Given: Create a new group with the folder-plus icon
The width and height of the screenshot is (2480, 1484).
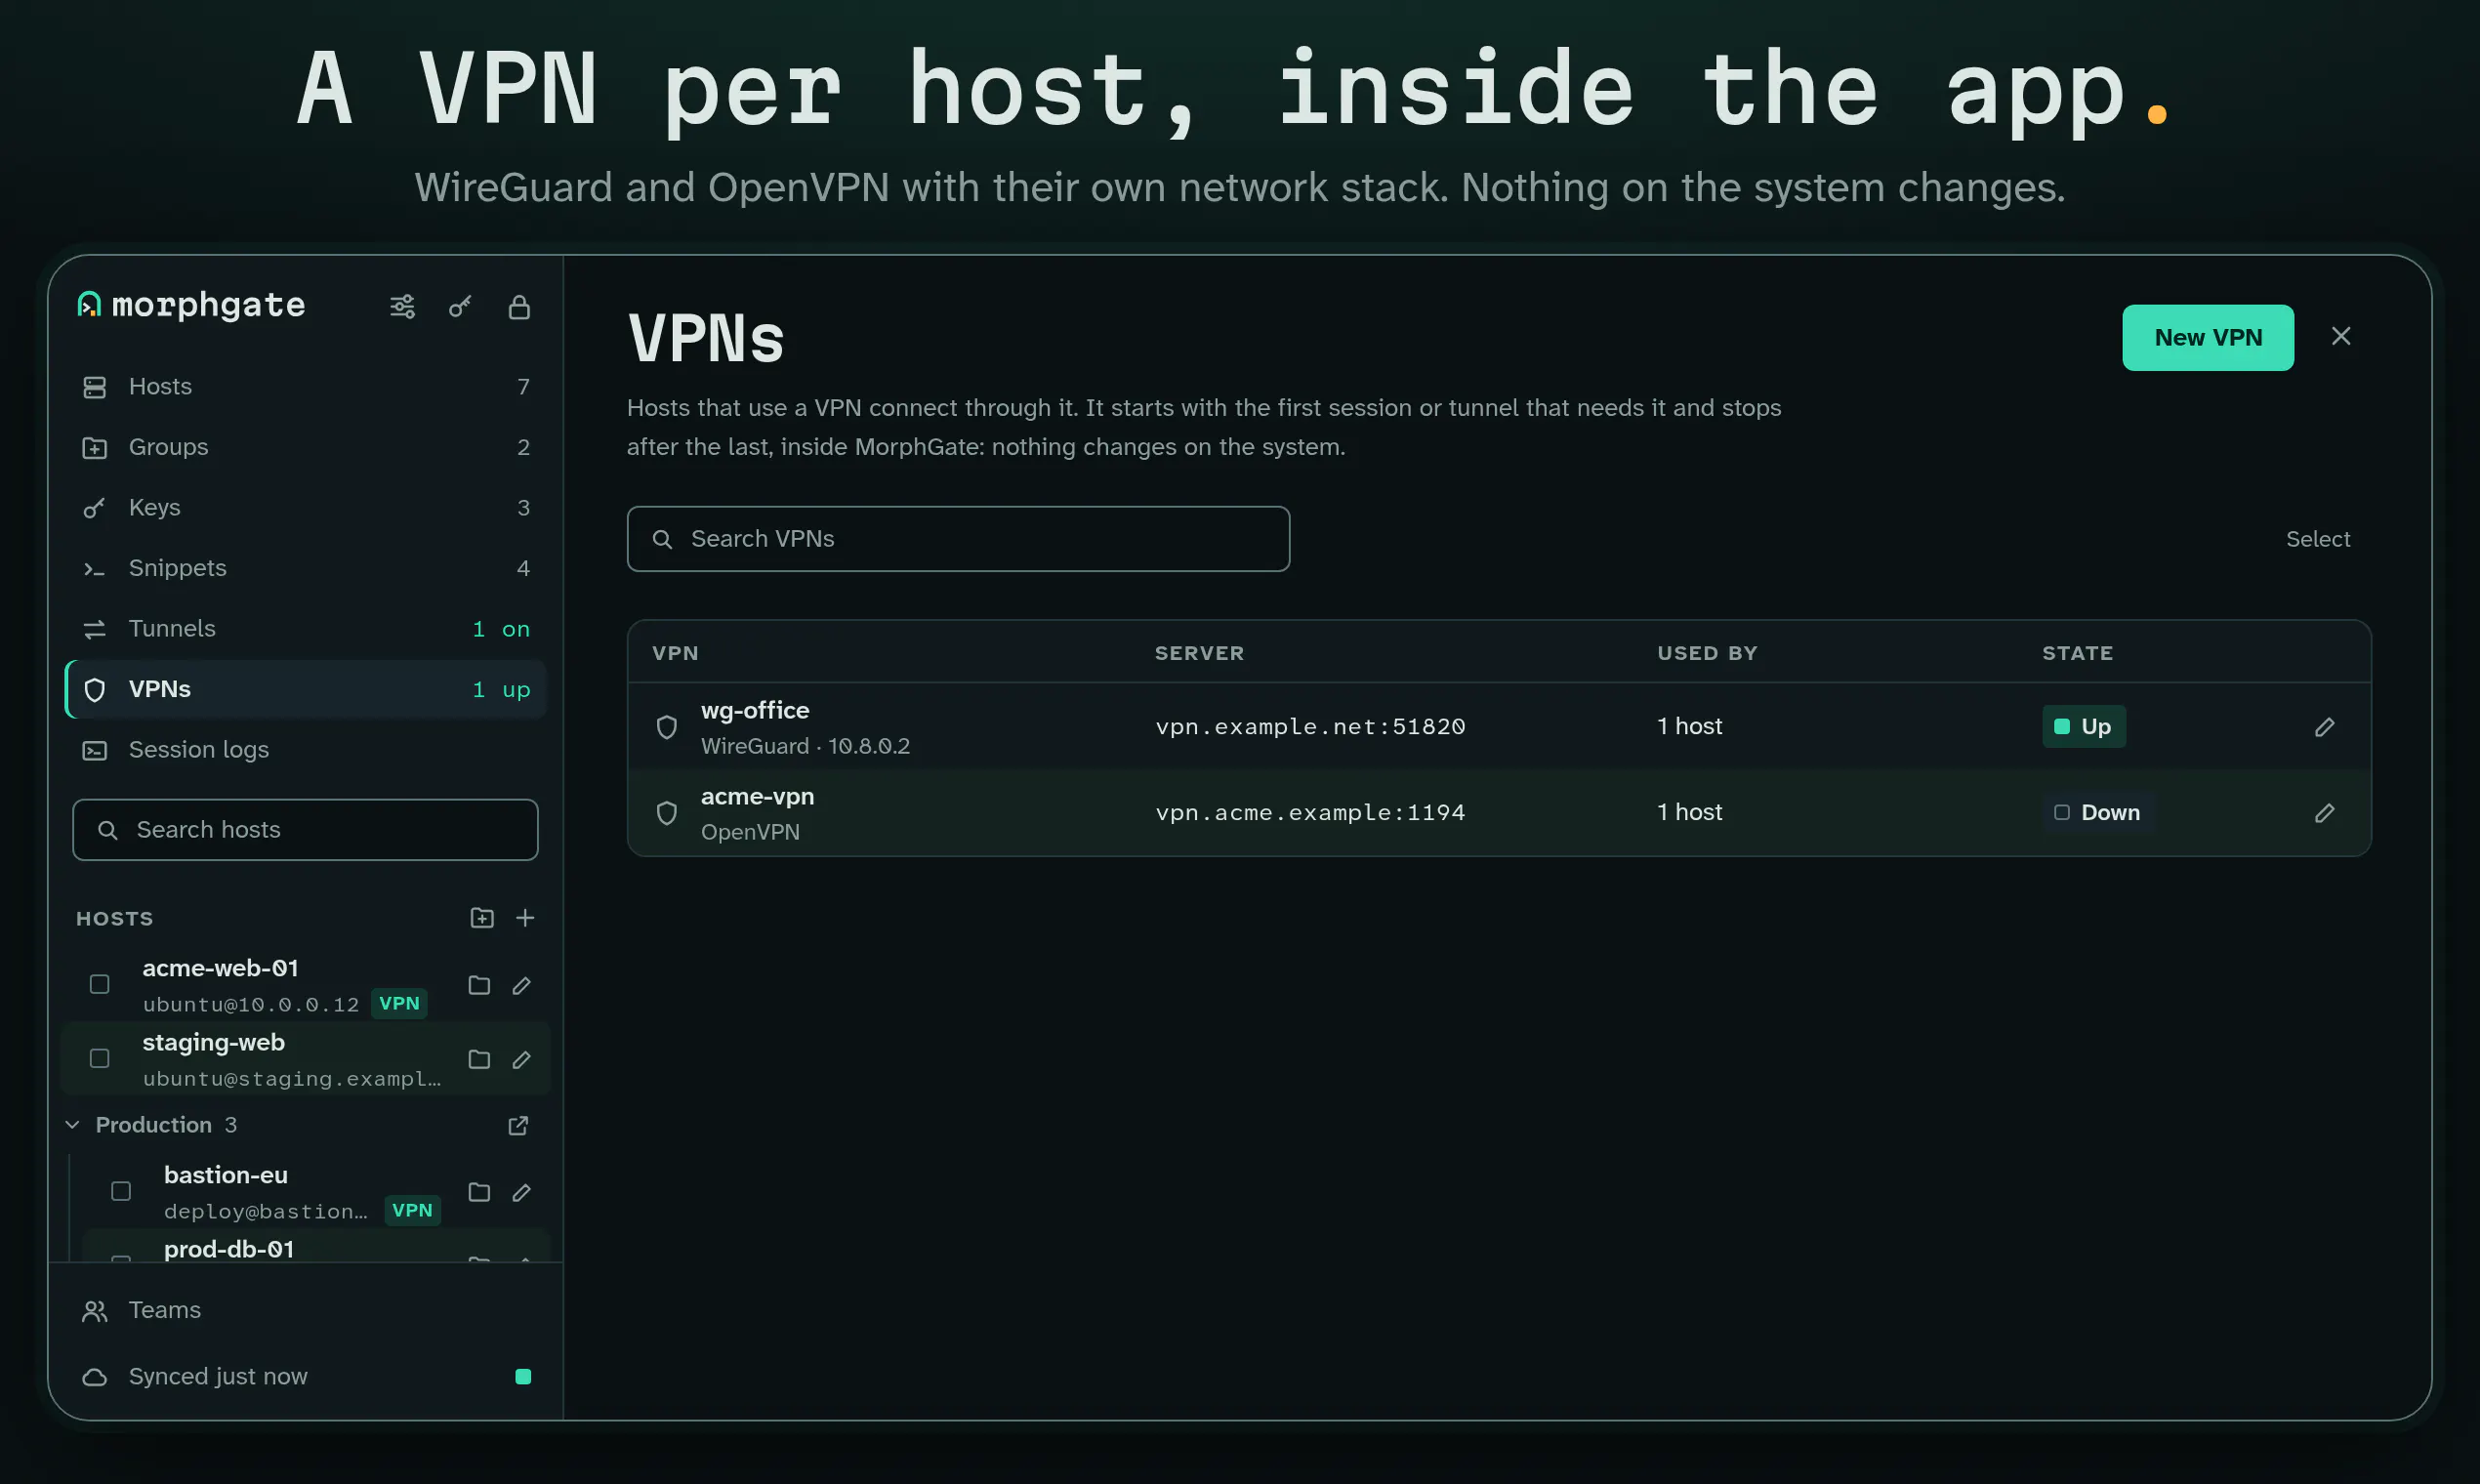Looking at the screenshot, I should tap(482, 917).
